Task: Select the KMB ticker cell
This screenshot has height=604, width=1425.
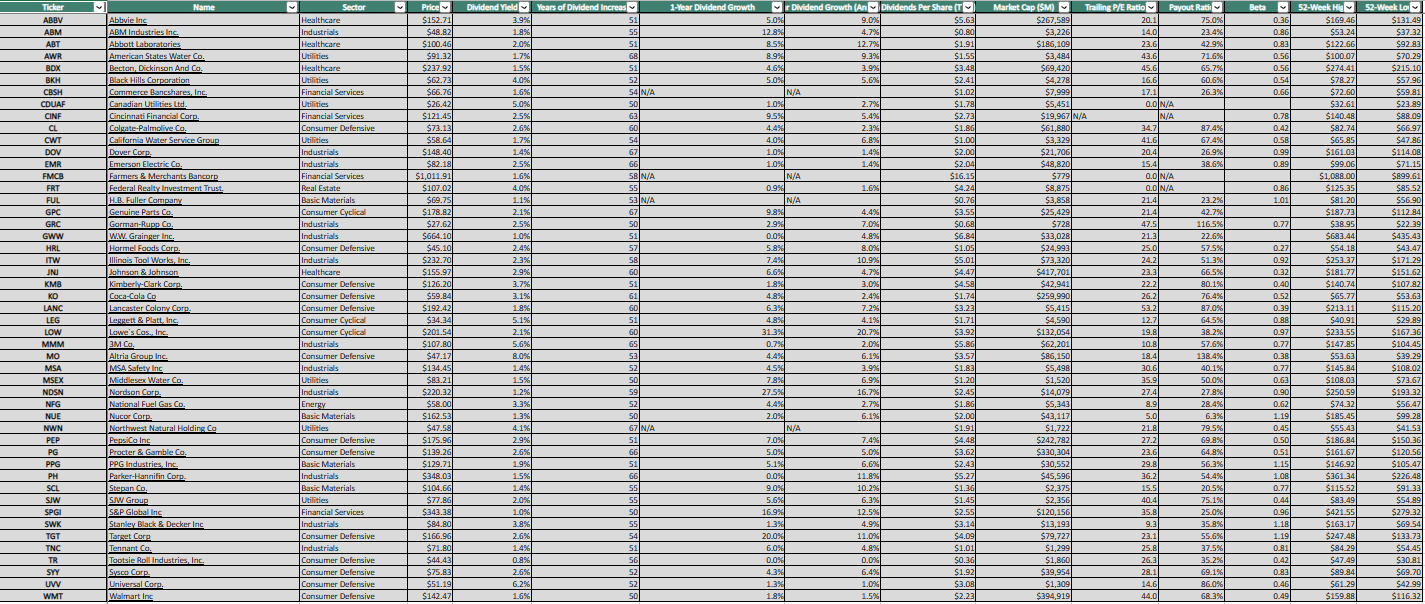Action: point(53,284)
